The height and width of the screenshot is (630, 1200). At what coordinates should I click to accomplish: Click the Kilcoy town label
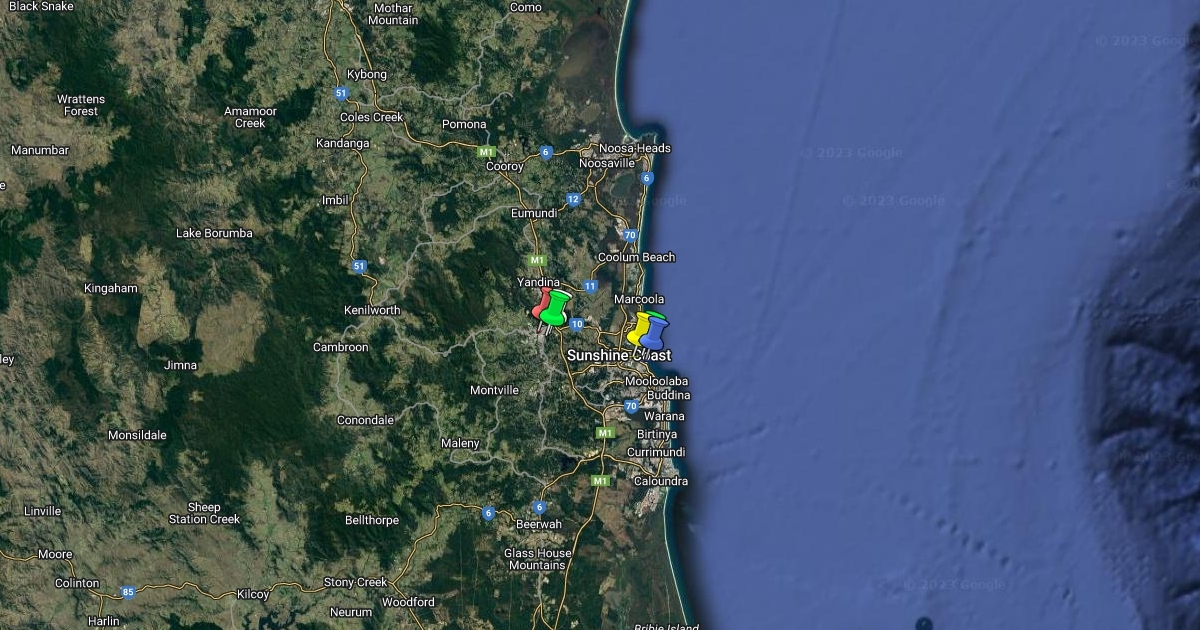(253, 594)
